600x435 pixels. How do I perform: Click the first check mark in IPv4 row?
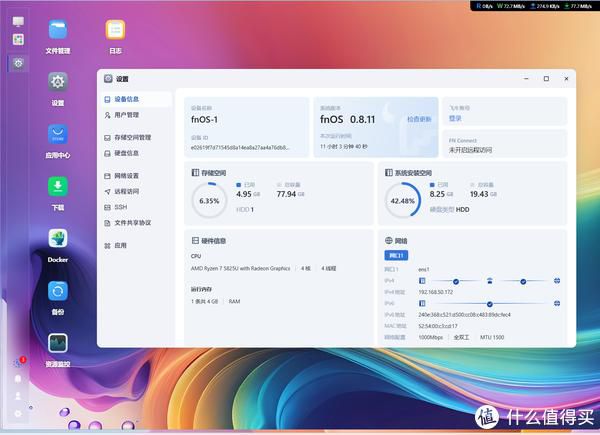tap(456, 282)
